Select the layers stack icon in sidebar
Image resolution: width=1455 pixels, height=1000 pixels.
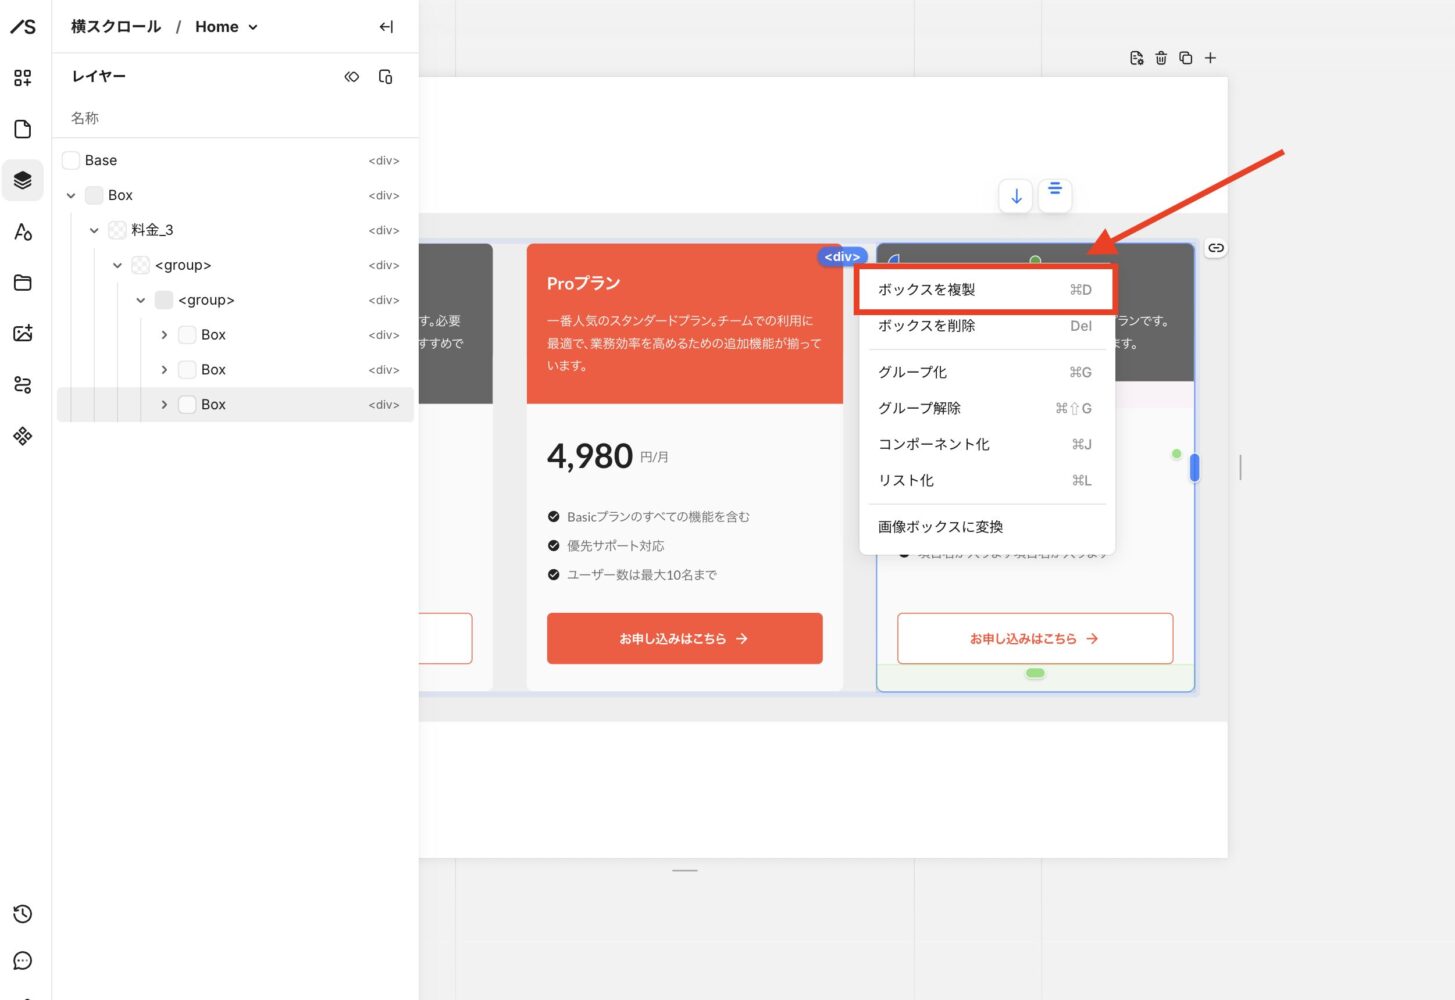coord(23,181)
